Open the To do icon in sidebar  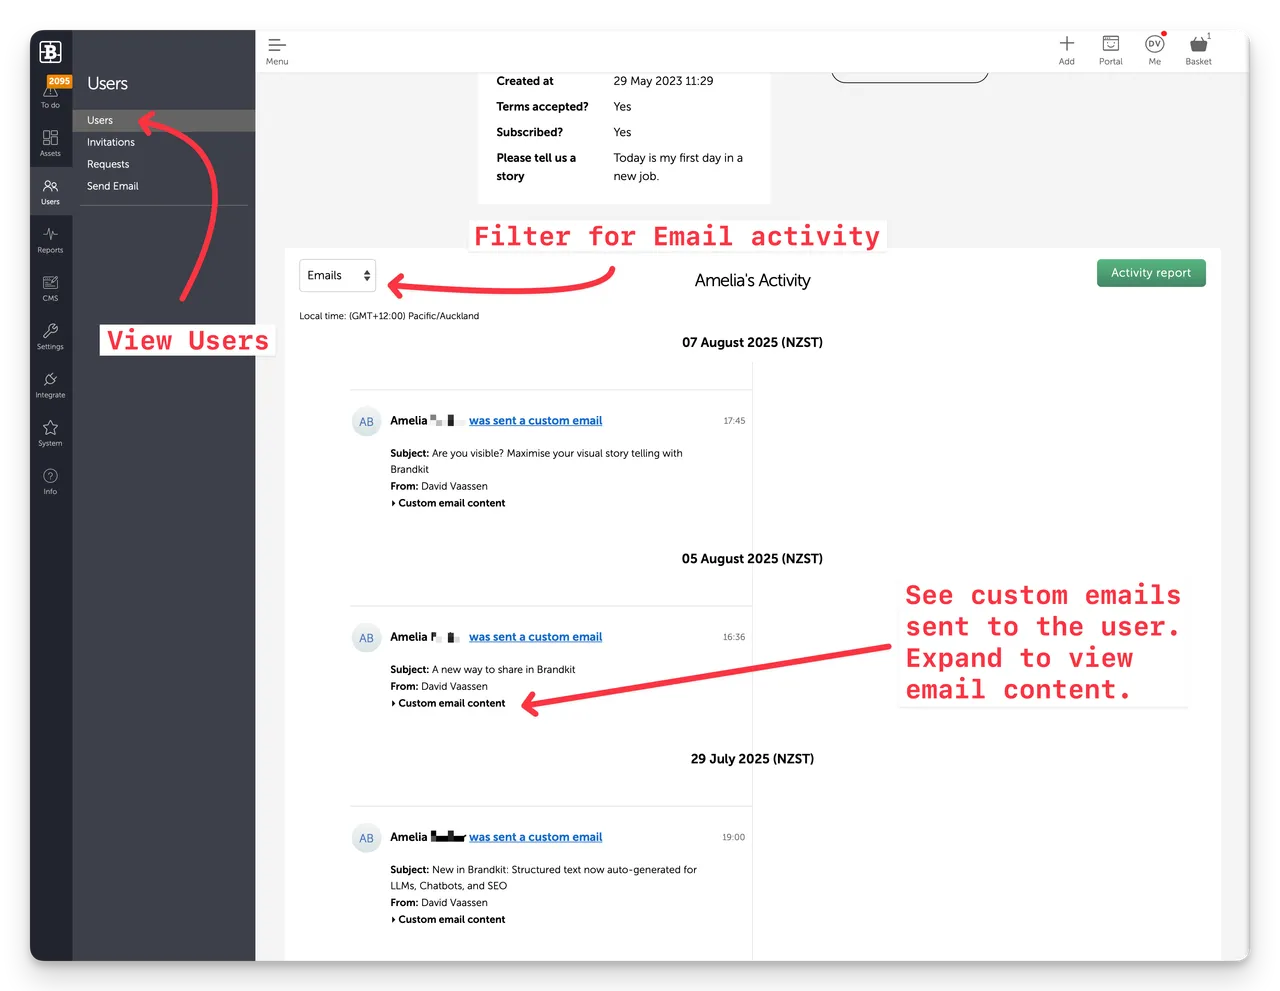point(50,93)
